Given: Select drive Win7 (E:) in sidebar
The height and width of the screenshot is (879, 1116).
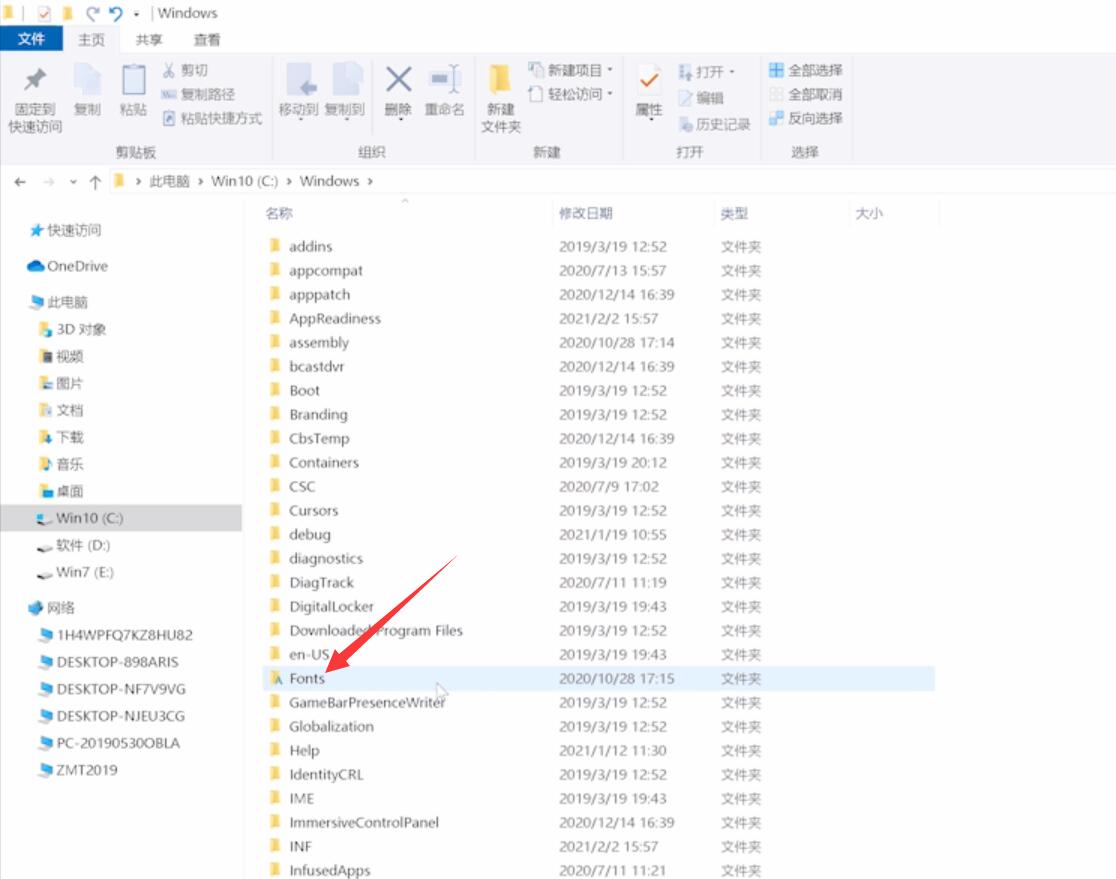Looking at the screenshot, I should (75, 572).
